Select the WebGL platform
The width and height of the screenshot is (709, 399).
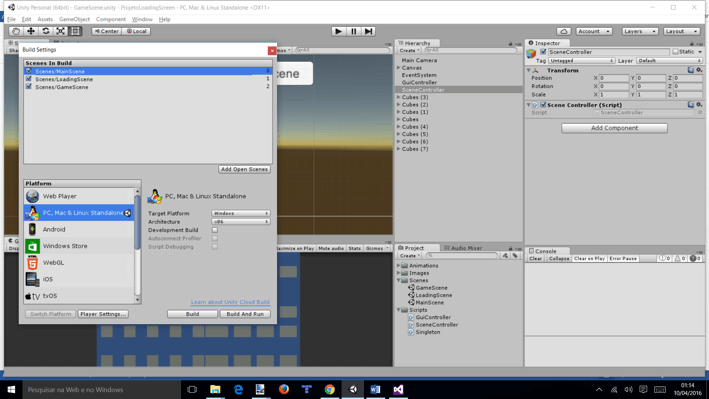tap(79, 262)
